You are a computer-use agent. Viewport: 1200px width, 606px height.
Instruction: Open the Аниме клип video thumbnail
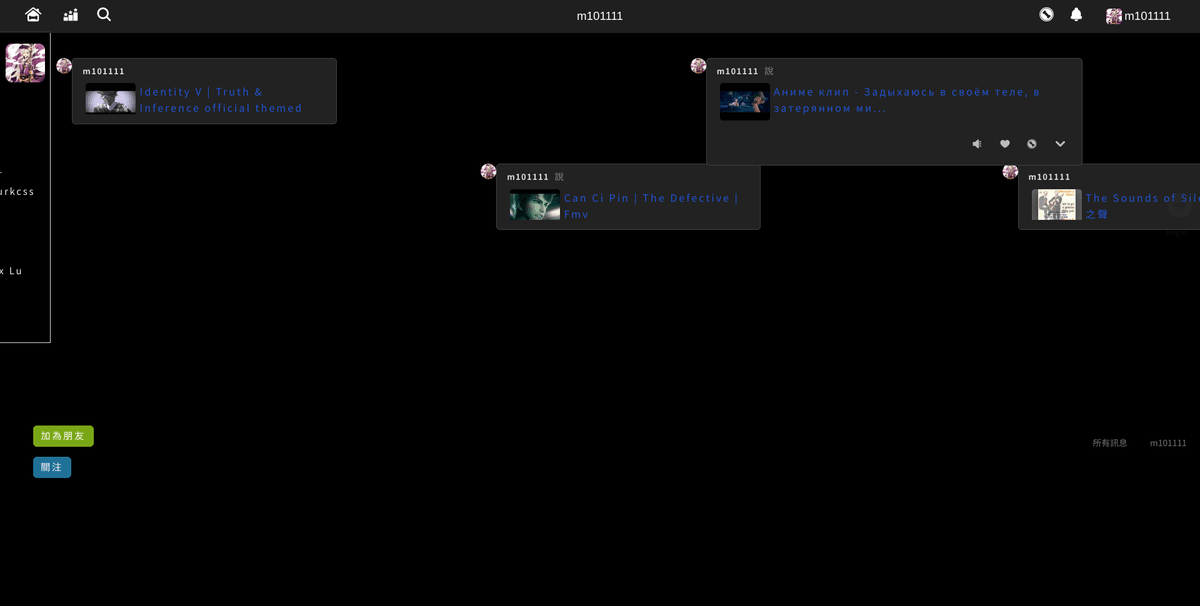(745, 102)
